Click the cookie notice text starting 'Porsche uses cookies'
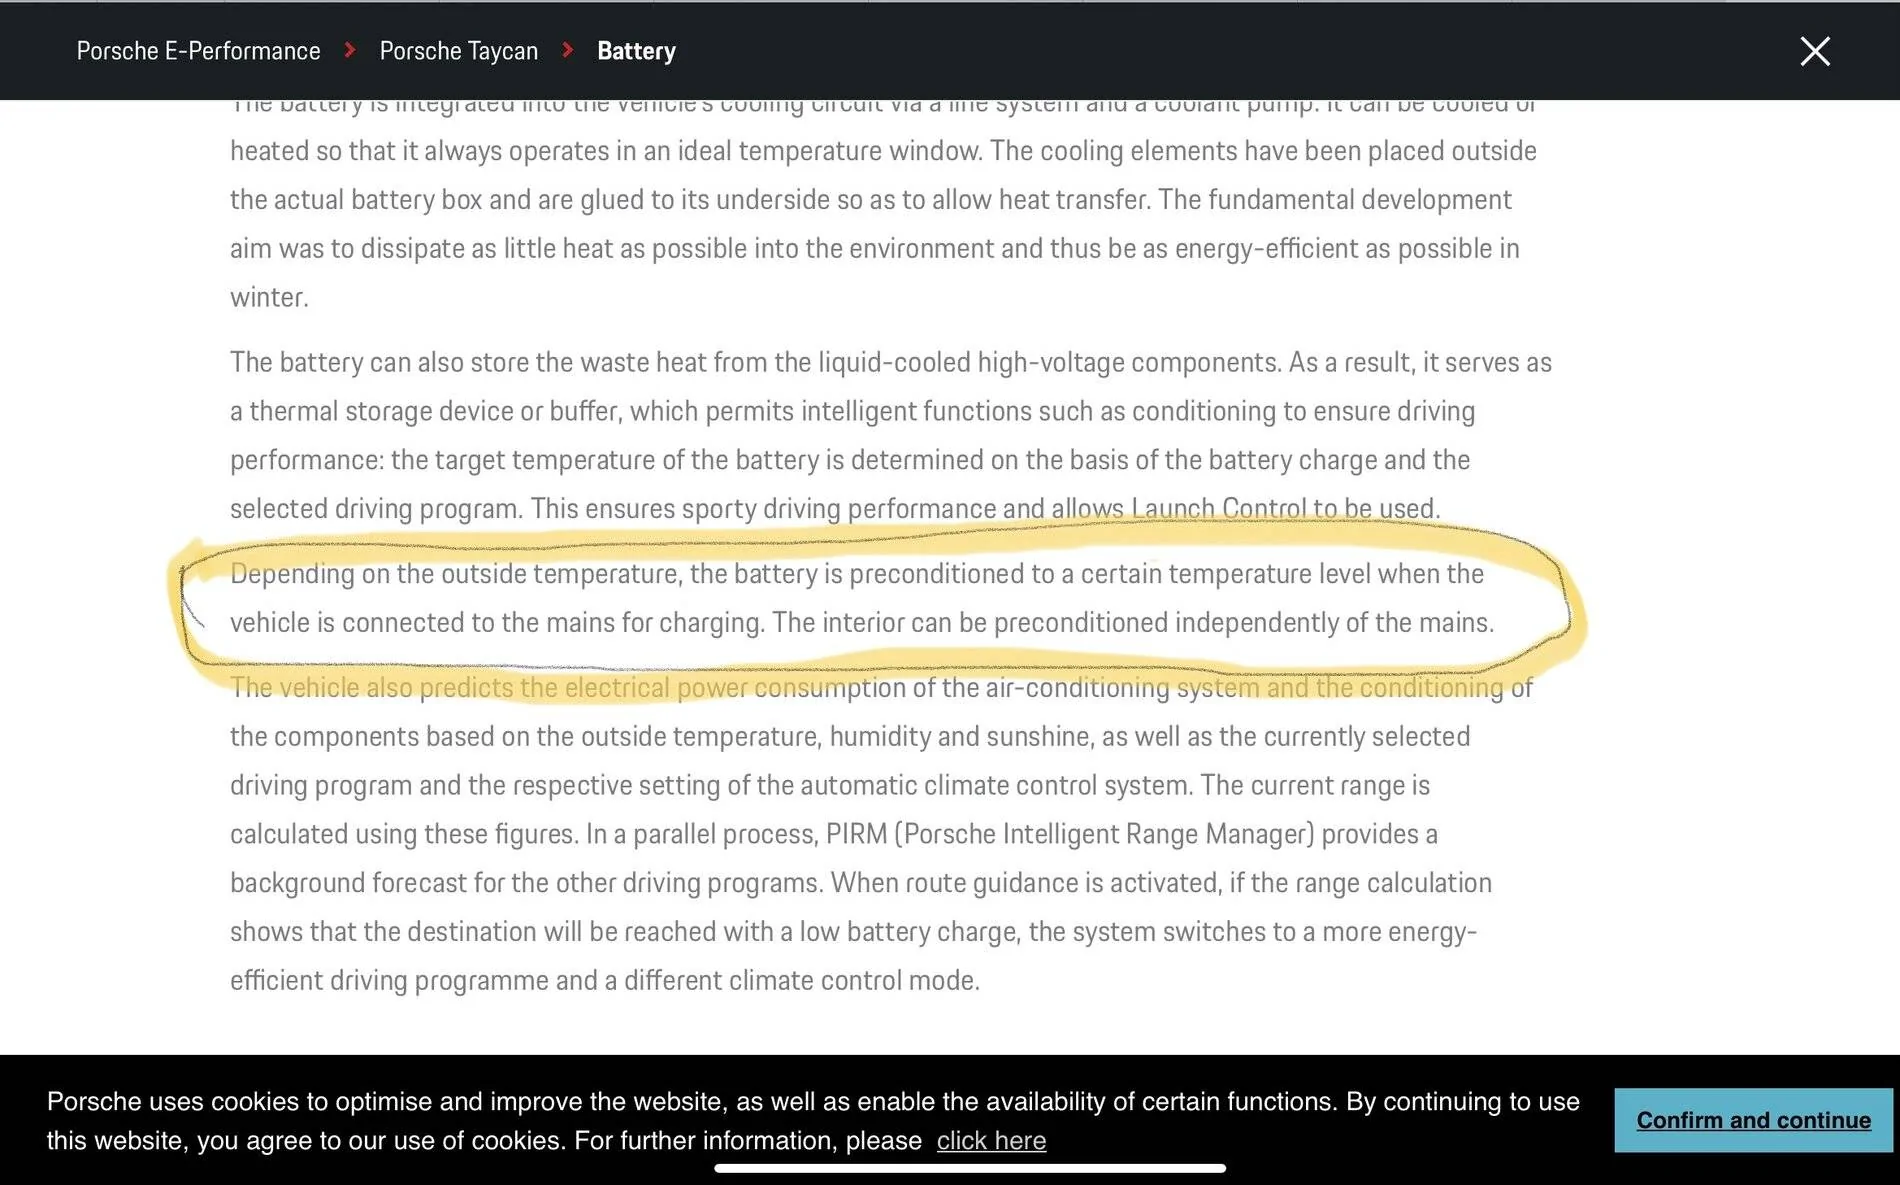This screenshot has height=1185, width=1900. point(812,1121)
